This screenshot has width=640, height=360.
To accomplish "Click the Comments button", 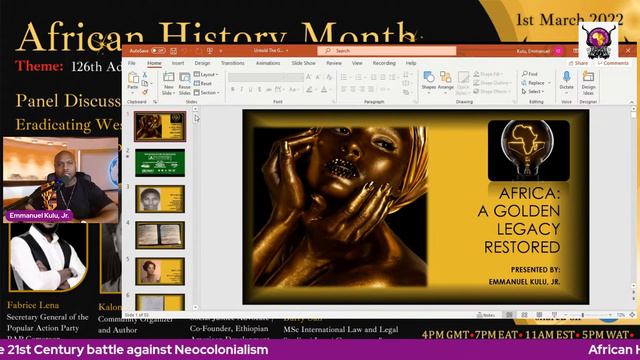I will click(x=613, y=63).
